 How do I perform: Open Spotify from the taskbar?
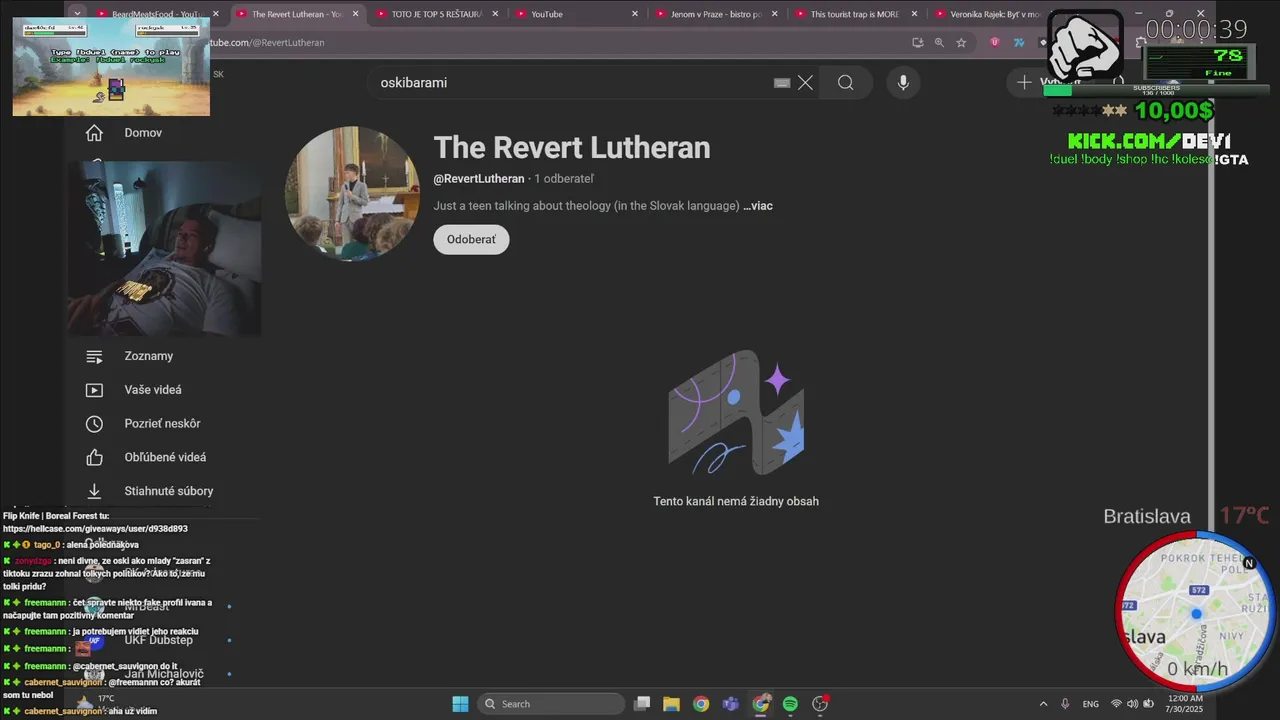790,704
